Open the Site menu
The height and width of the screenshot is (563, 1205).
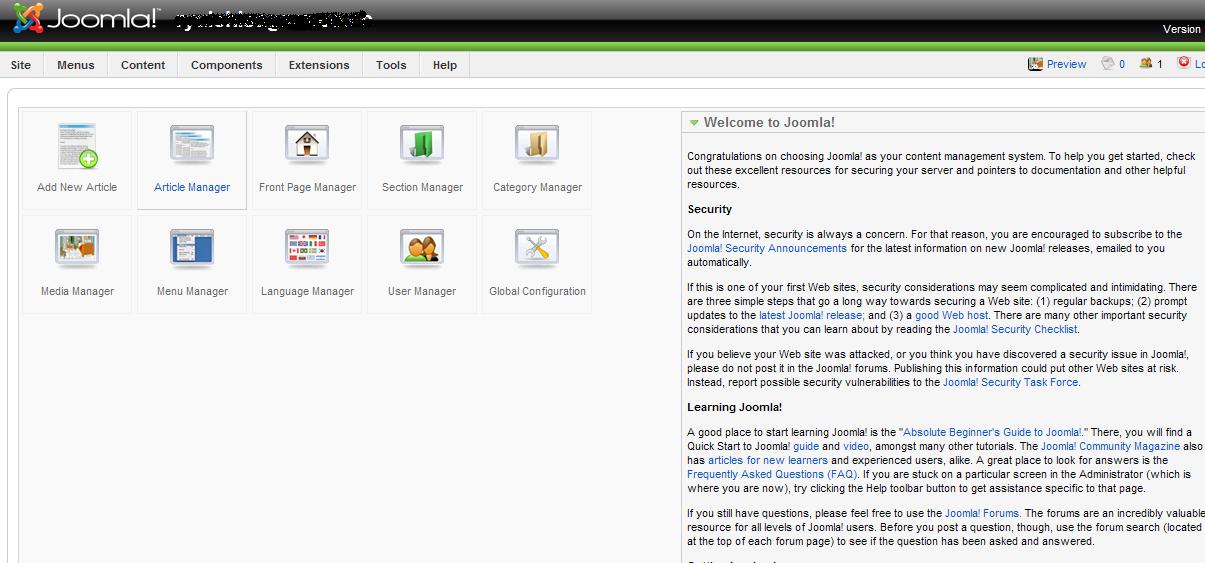pos(21,65)
